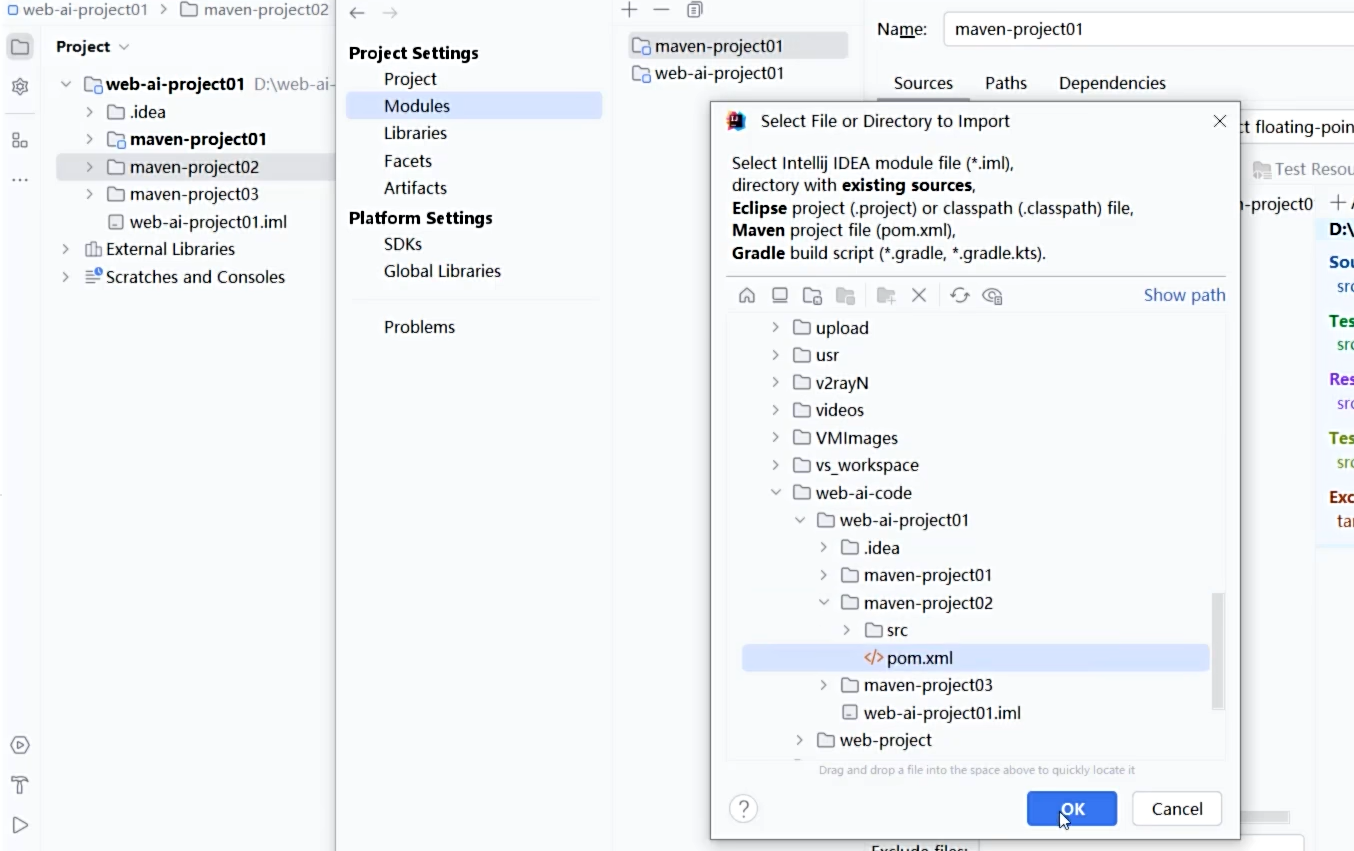Expand the VMImages folder
The height and width of the screenshot is (851, 1354).
click(x=775, y=438)
